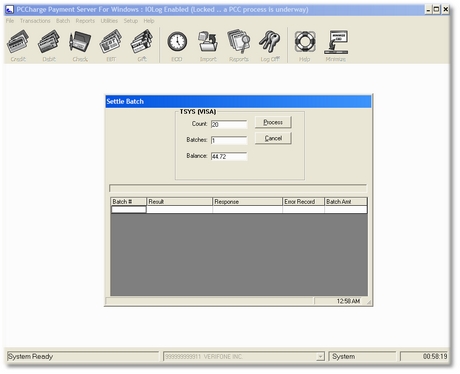Open the Gift card tool

pos(142,45)
